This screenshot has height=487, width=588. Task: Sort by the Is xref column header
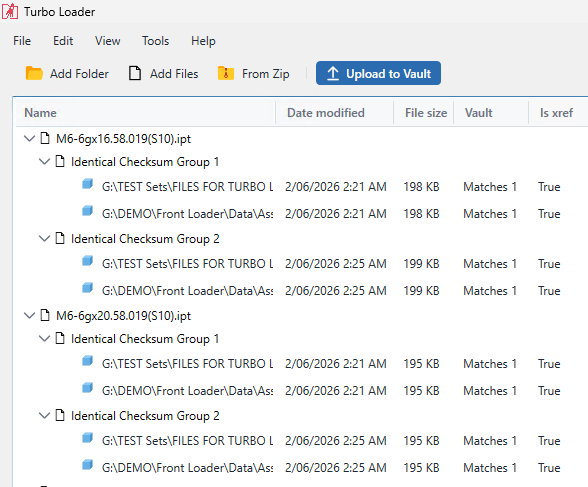(556, 112)
